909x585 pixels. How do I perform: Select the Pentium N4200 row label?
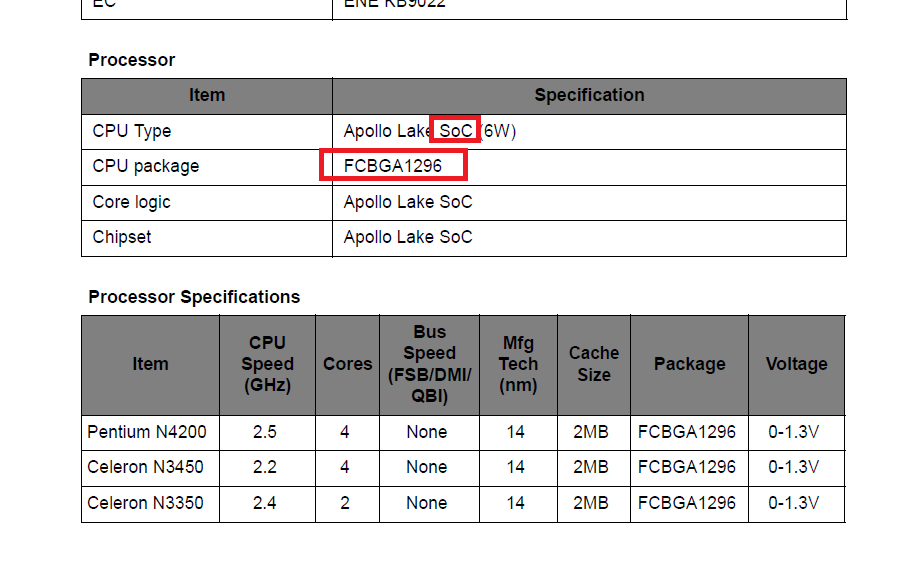pyautogui.click(x=147, y=432)
